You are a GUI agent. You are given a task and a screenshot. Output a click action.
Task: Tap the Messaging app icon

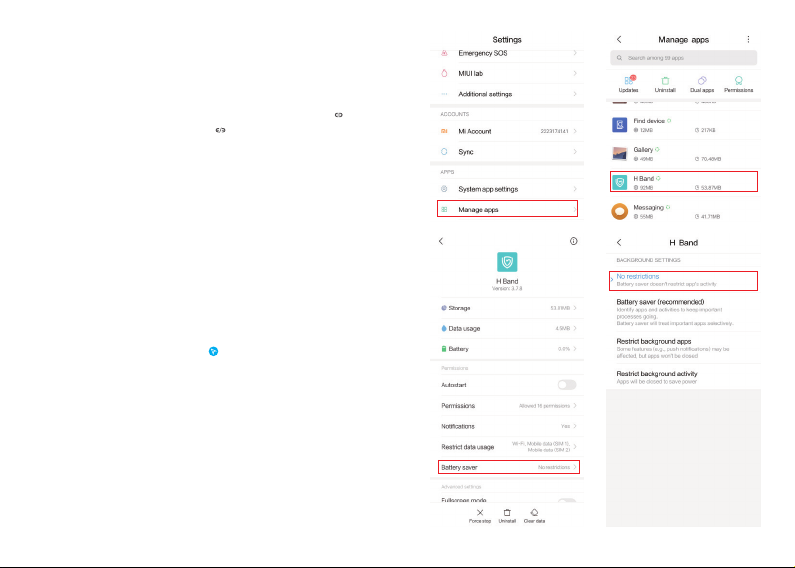click(x=620, y=211)
